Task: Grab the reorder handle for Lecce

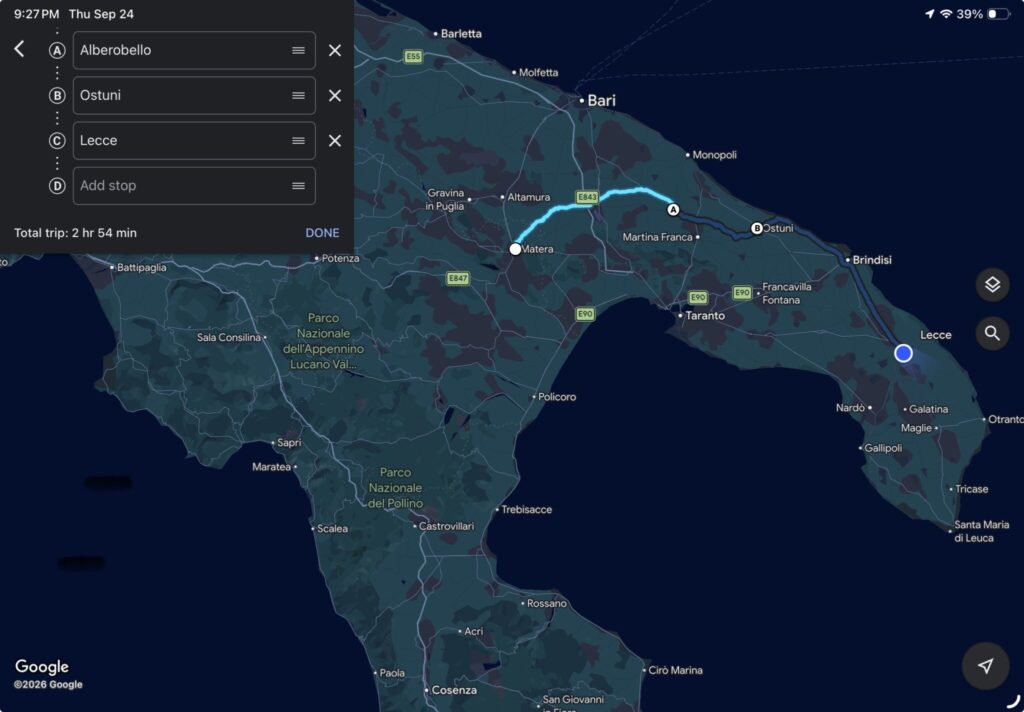Action: [x=298, y=140]
